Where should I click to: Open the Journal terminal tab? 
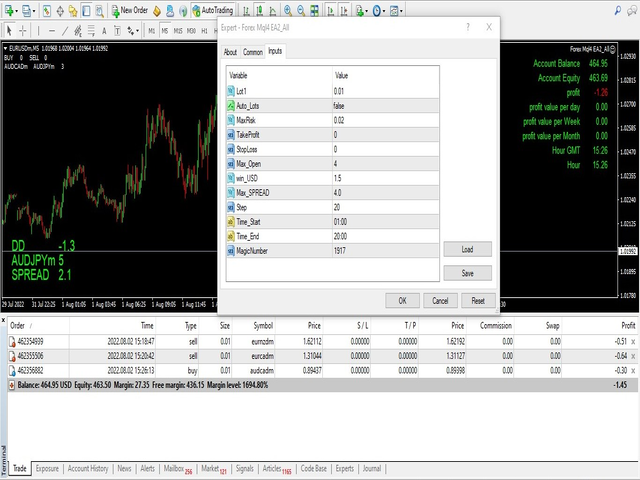(x=371, y=469)
